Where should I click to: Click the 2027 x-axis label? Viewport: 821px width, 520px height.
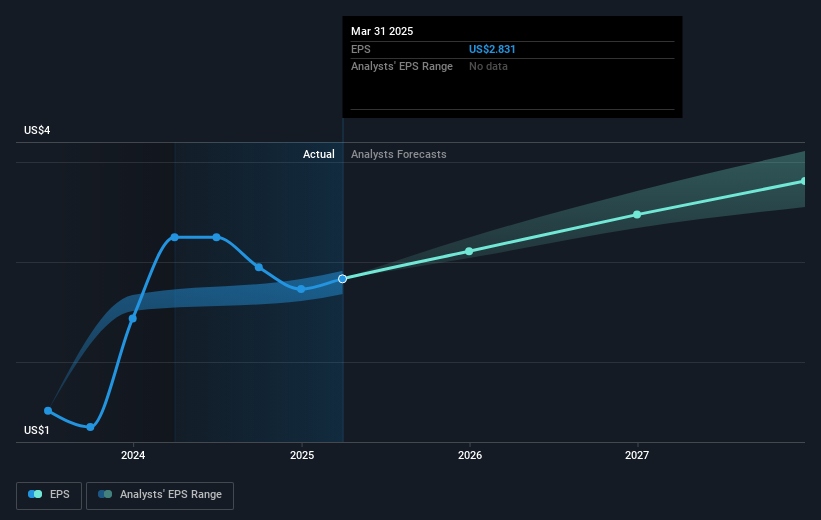pyautogui.click(x=637, y=456)
